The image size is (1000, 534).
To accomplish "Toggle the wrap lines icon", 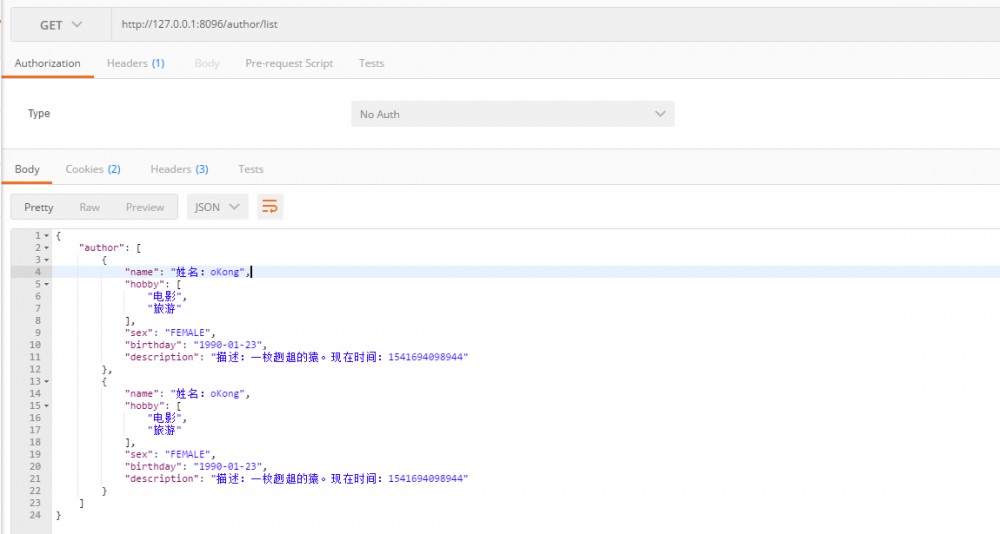I will point(270,207).
